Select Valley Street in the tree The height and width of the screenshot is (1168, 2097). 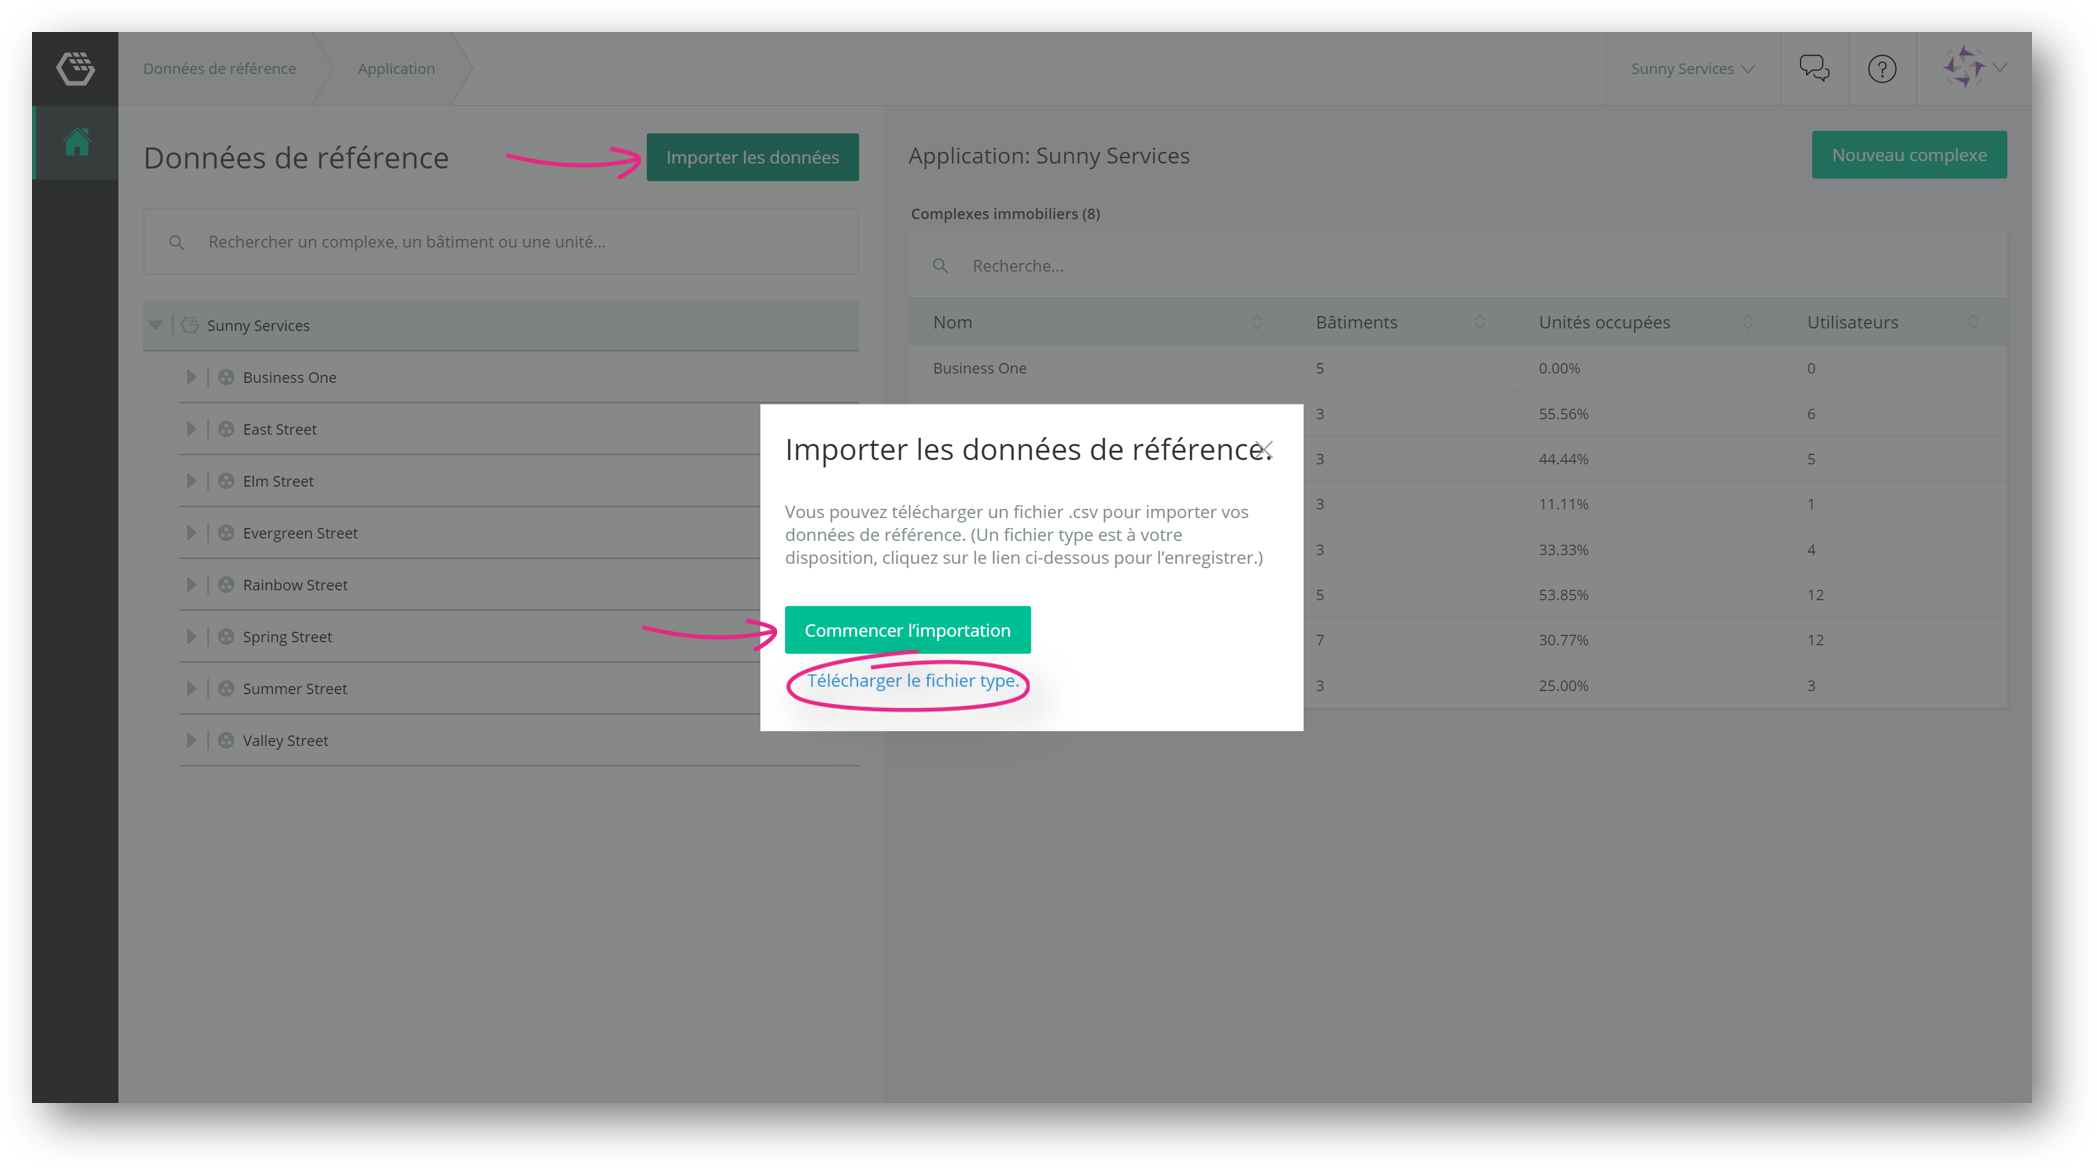(285, 741)
